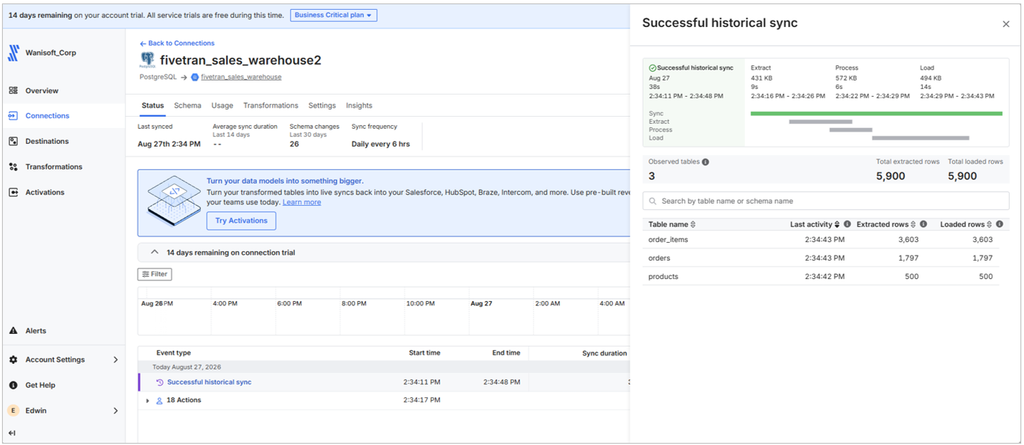
Task: Select the orders table row
Action: click(x=821, y=258)
